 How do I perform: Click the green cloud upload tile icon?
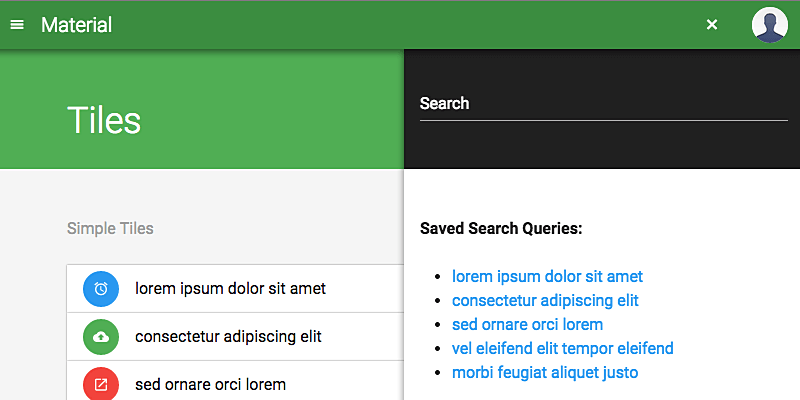pyautogui.click(x=101, y=337)
